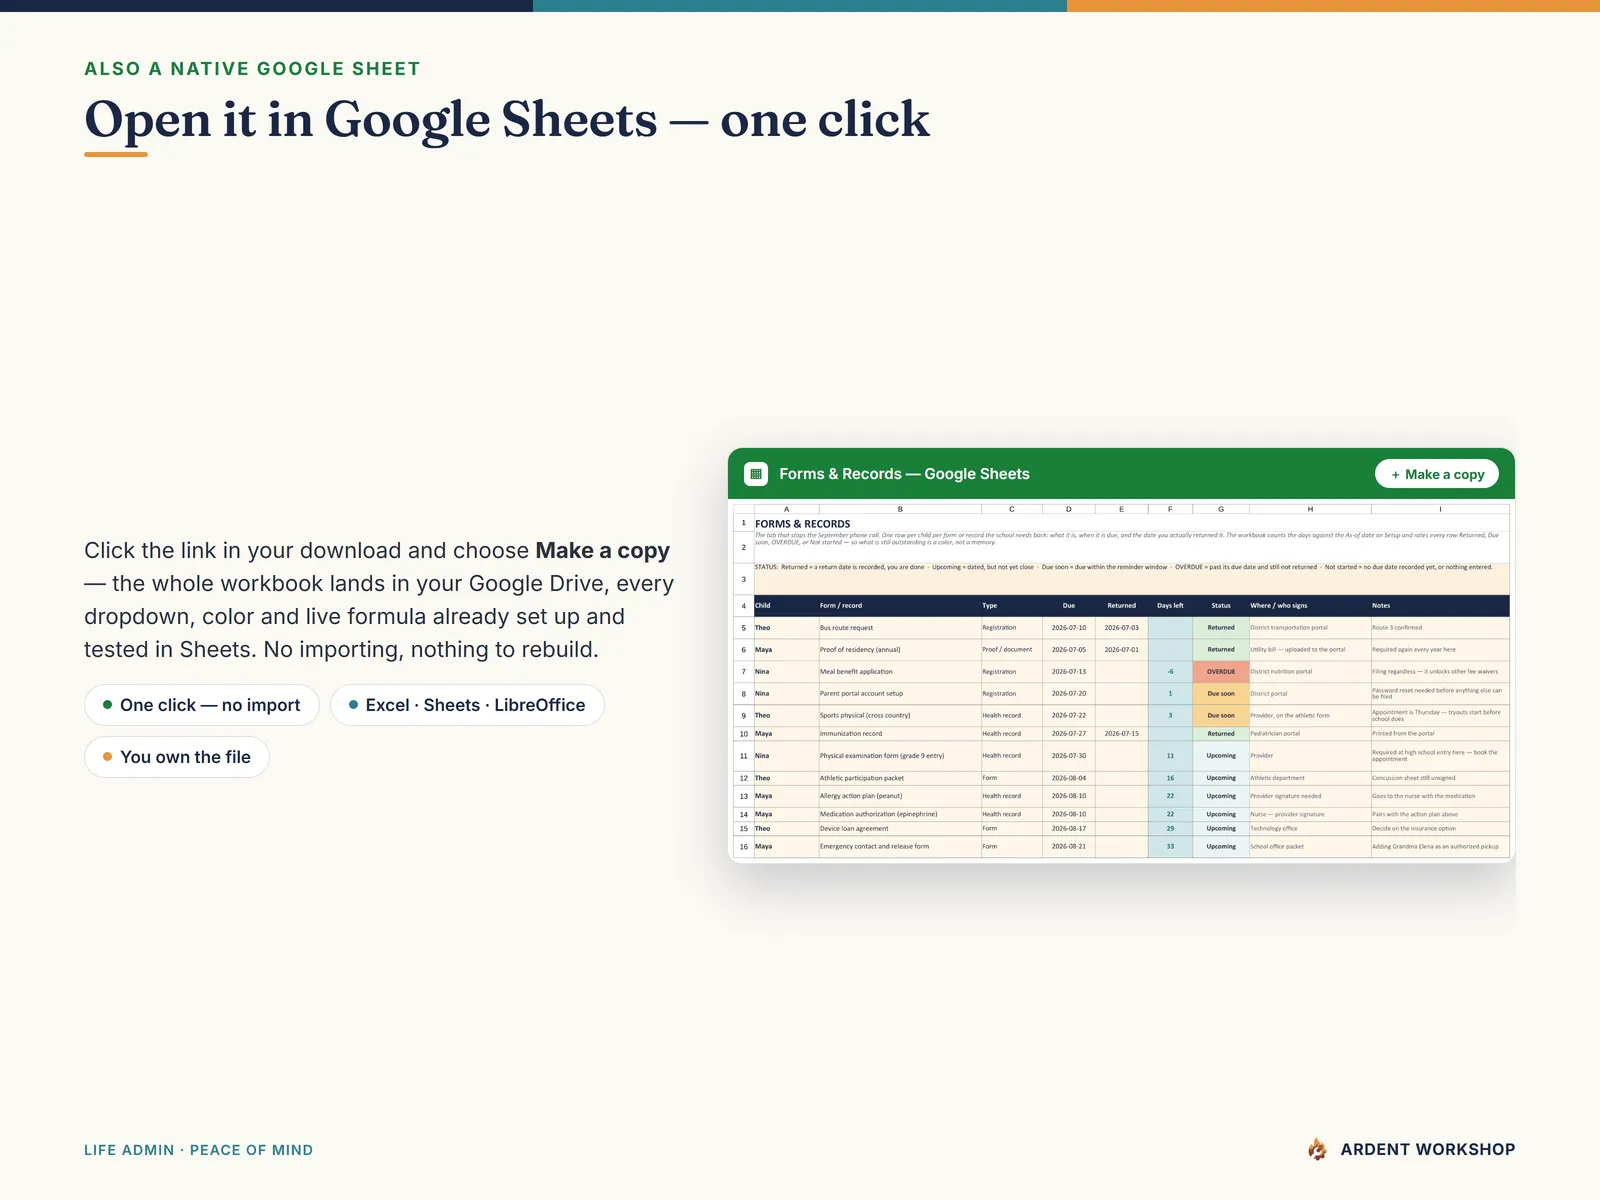Click the 'Excel · Sheets · LibreOffice' pill
The height and width of the screenshot is (1200, 1600).
(x=467, y=705)
